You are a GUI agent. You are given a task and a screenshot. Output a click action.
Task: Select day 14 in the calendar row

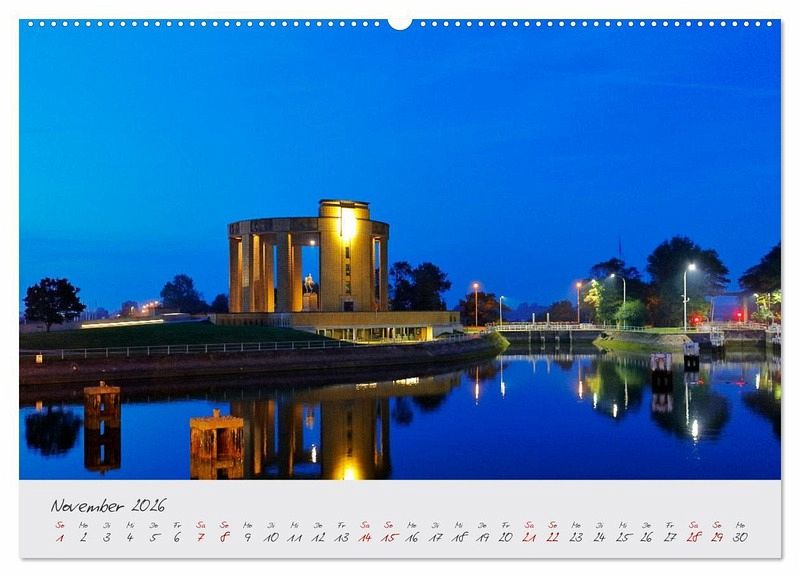[365, 537]
